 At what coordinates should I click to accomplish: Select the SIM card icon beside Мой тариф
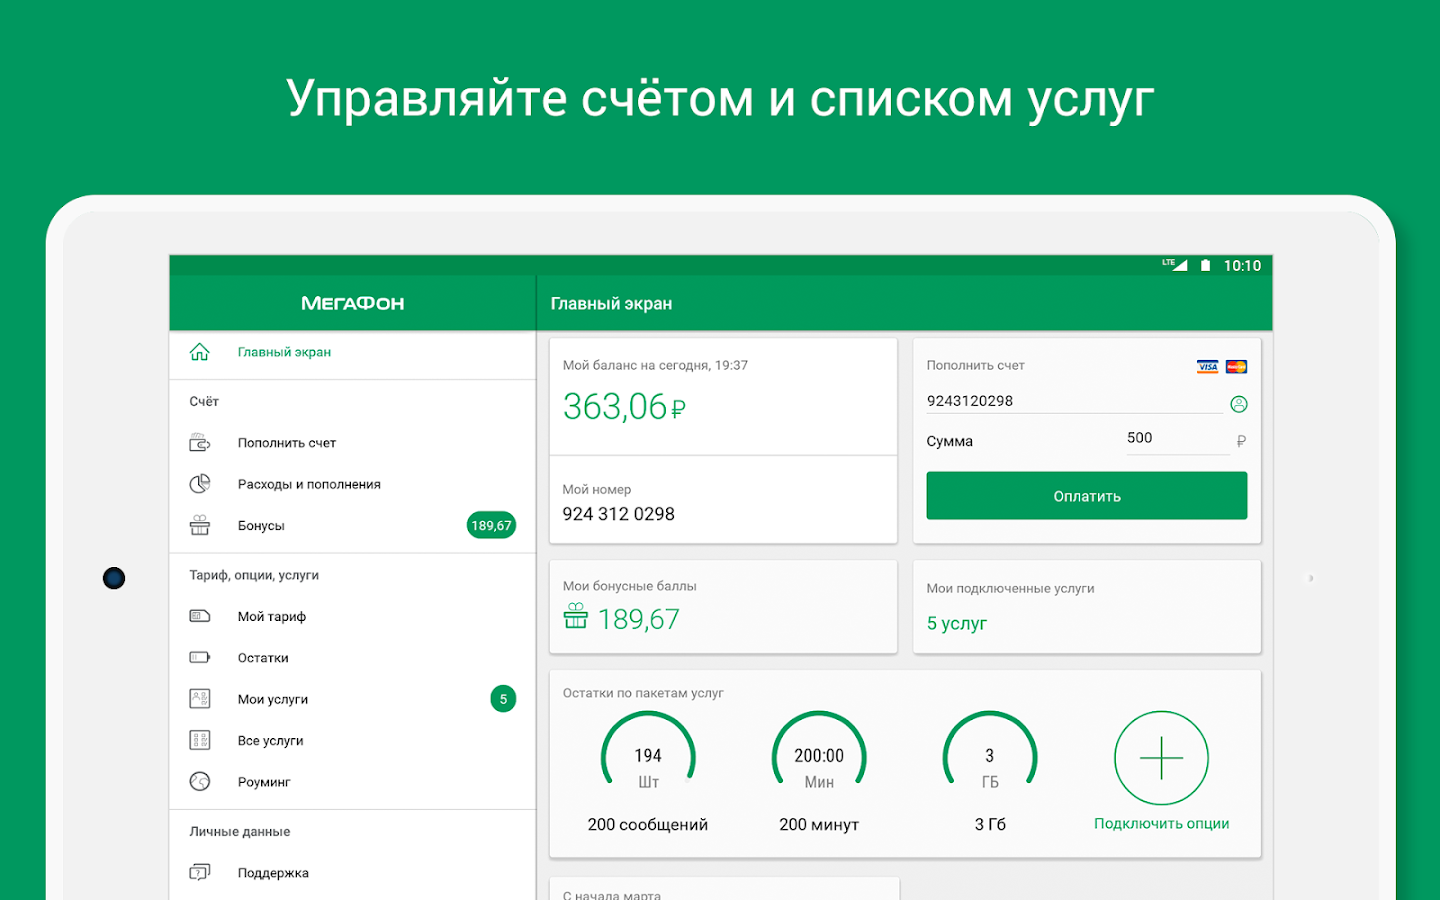tap(200, 616)
